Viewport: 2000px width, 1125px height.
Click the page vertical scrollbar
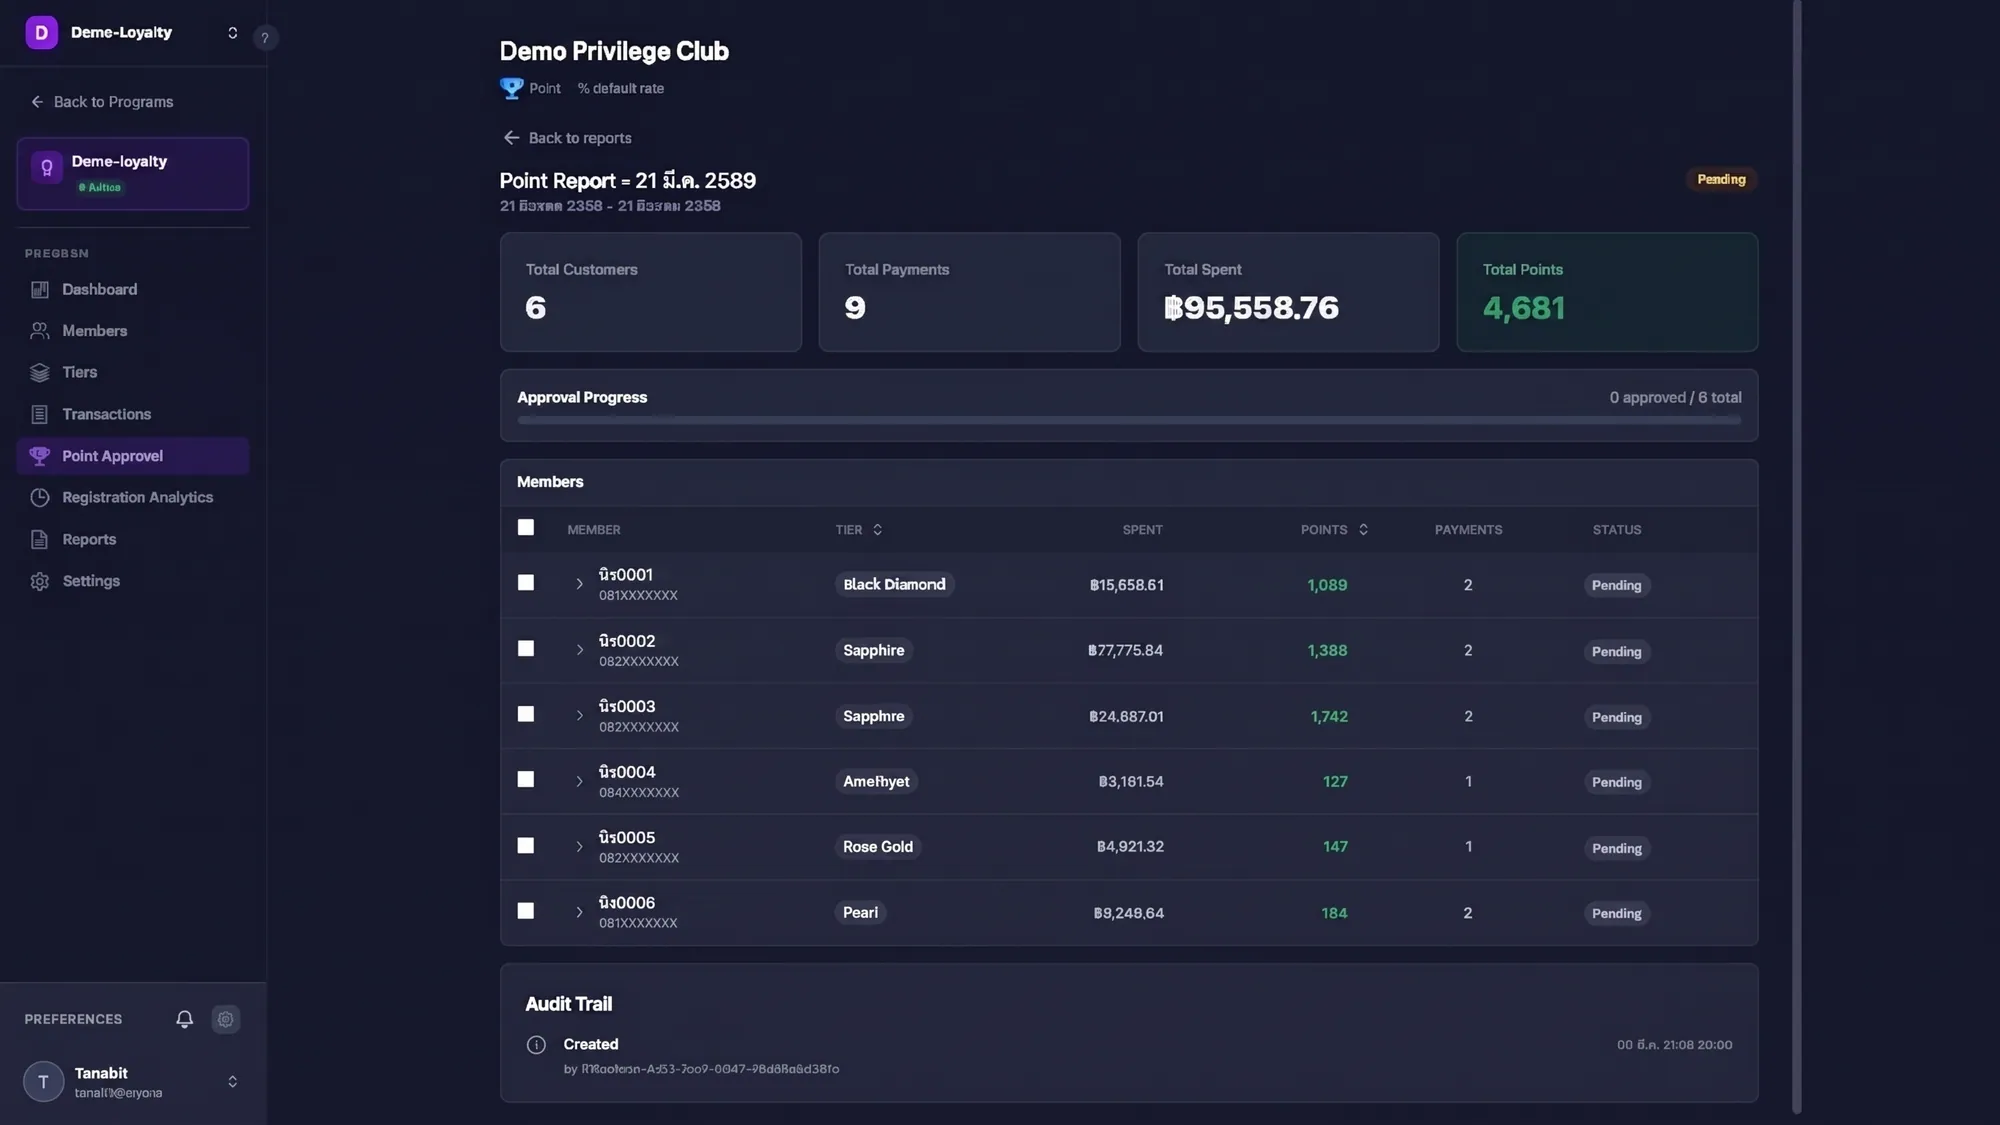1796,556
